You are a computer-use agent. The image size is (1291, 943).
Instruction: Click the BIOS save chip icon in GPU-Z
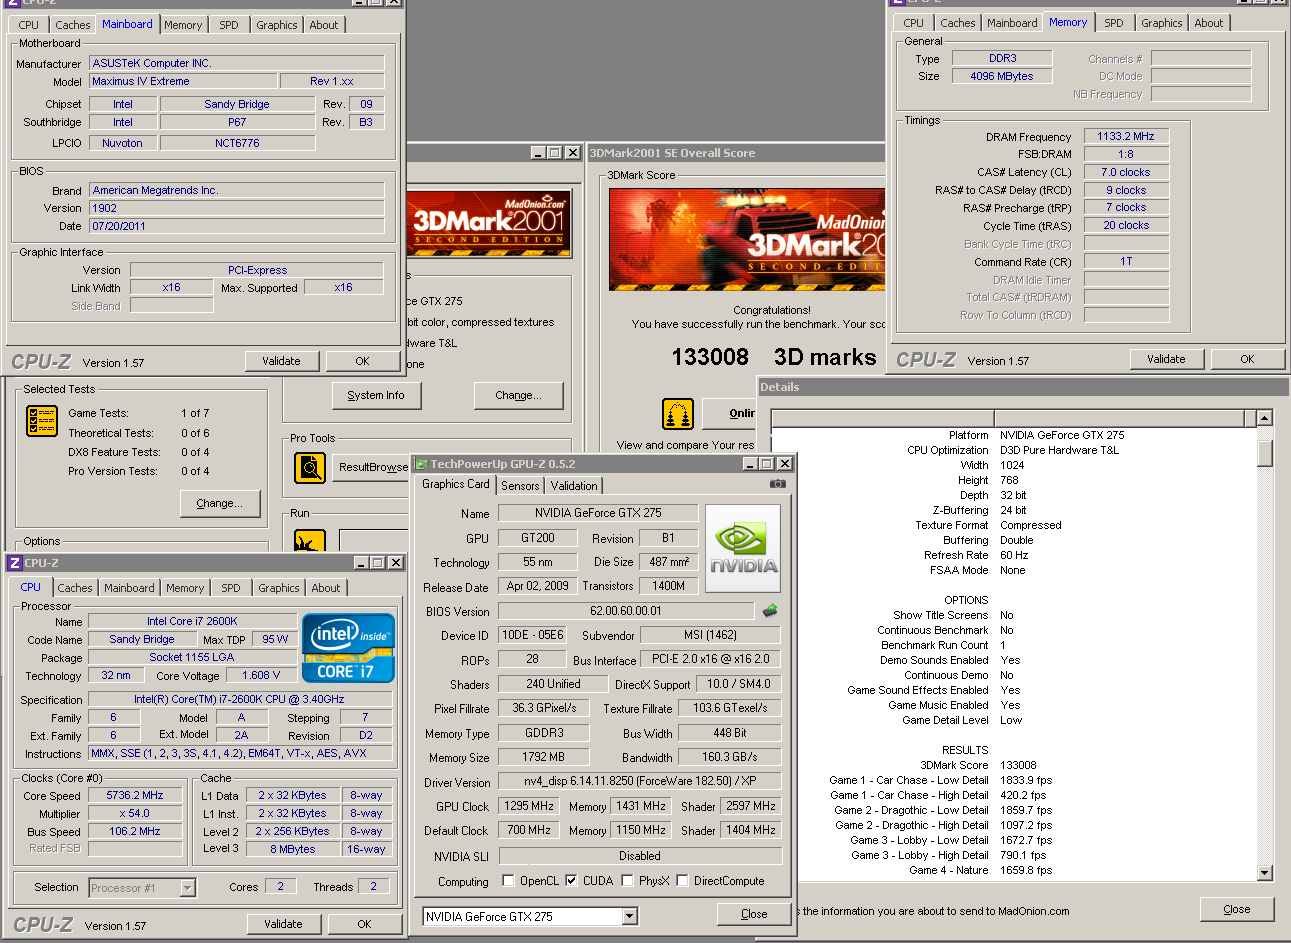[x=770, y=610]
